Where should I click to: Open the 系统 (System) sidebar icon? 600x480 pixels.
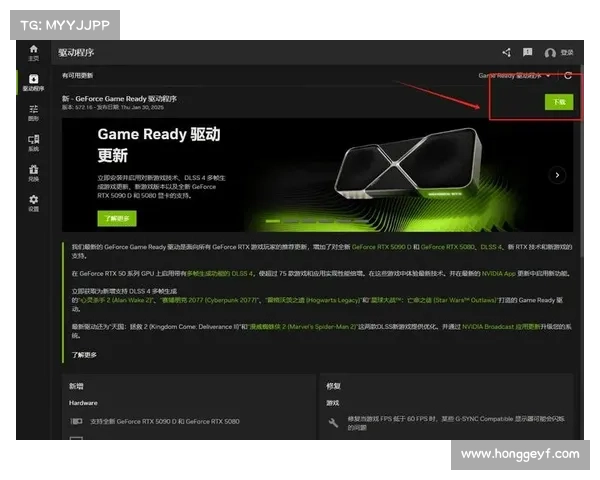coord(34,143)
